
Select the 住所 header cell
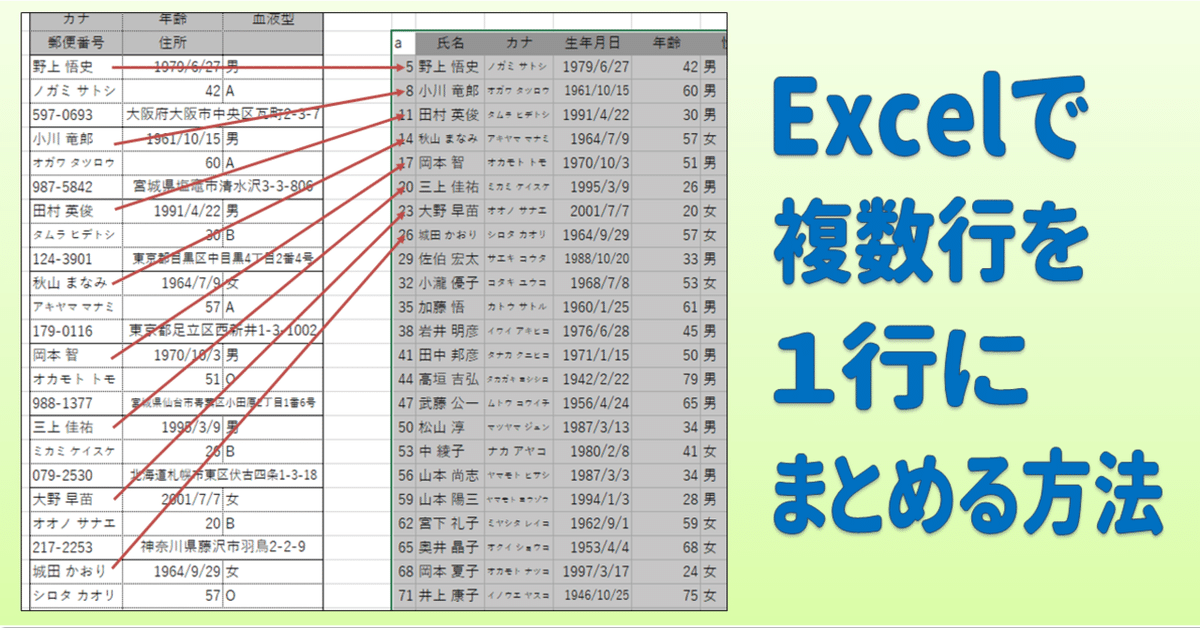tap(172, 43)
